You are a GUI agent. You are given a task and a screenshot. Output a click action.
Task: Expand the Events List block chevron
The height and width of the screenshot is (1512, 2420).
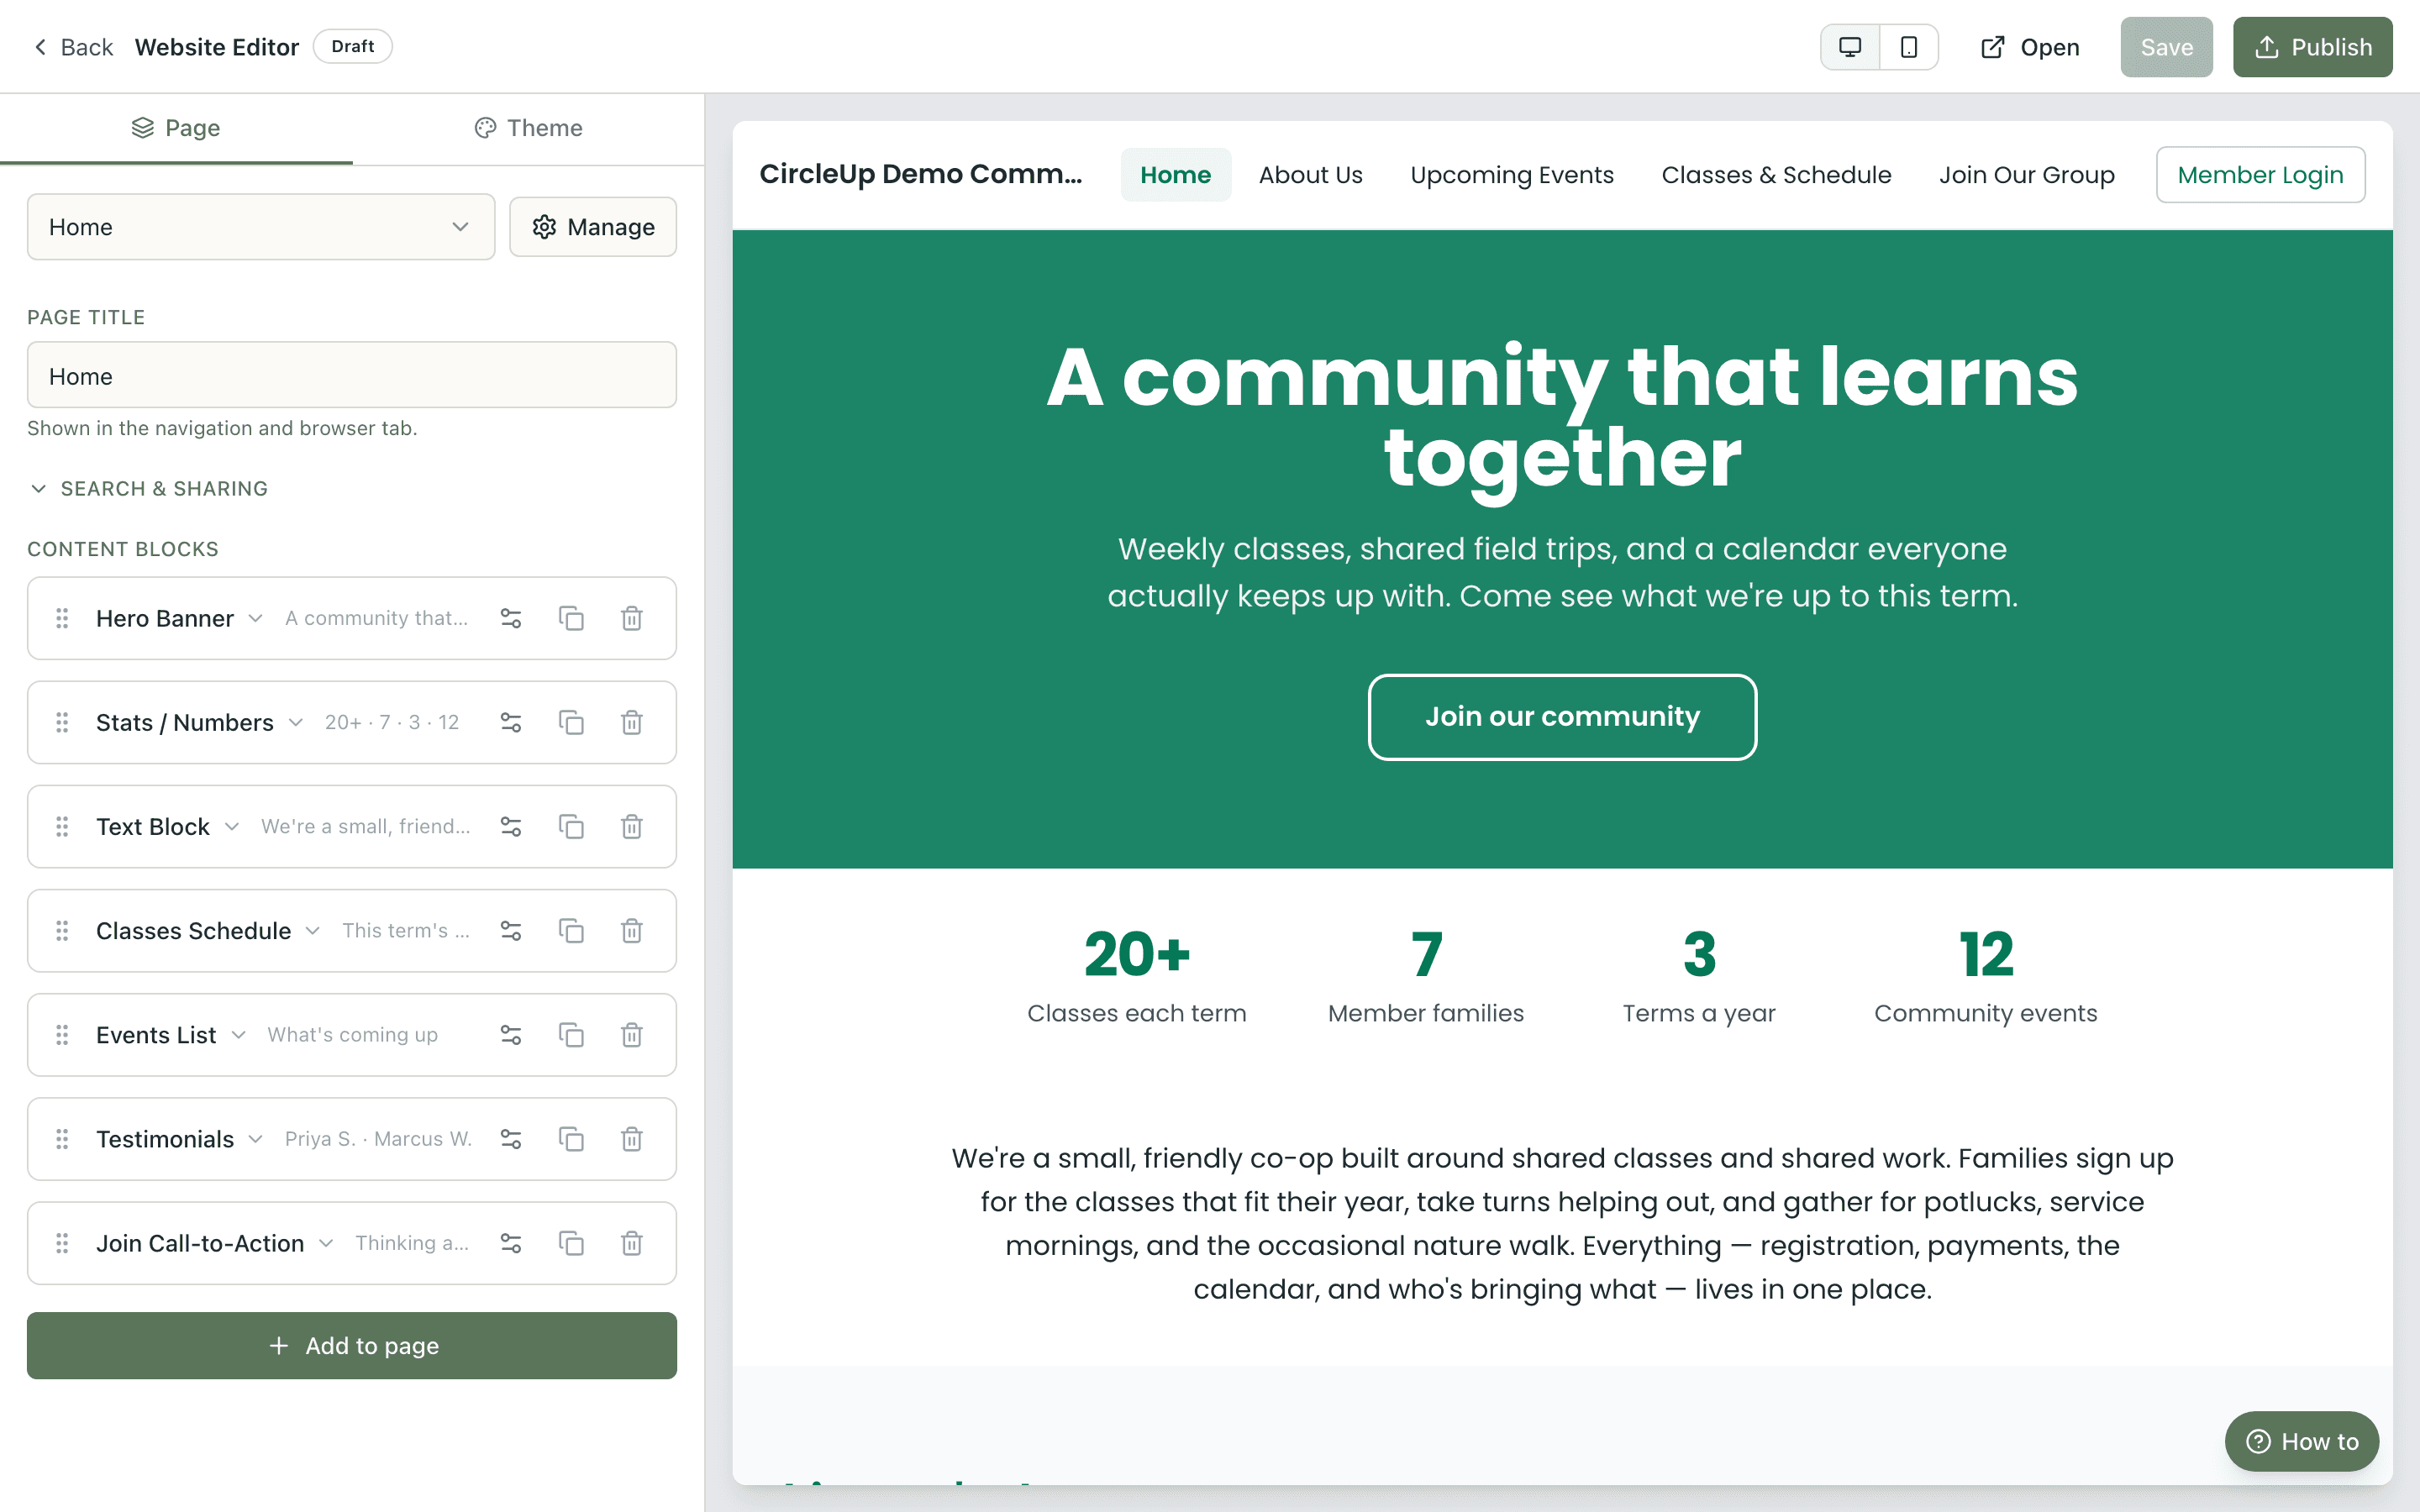tap(239, 1035)
